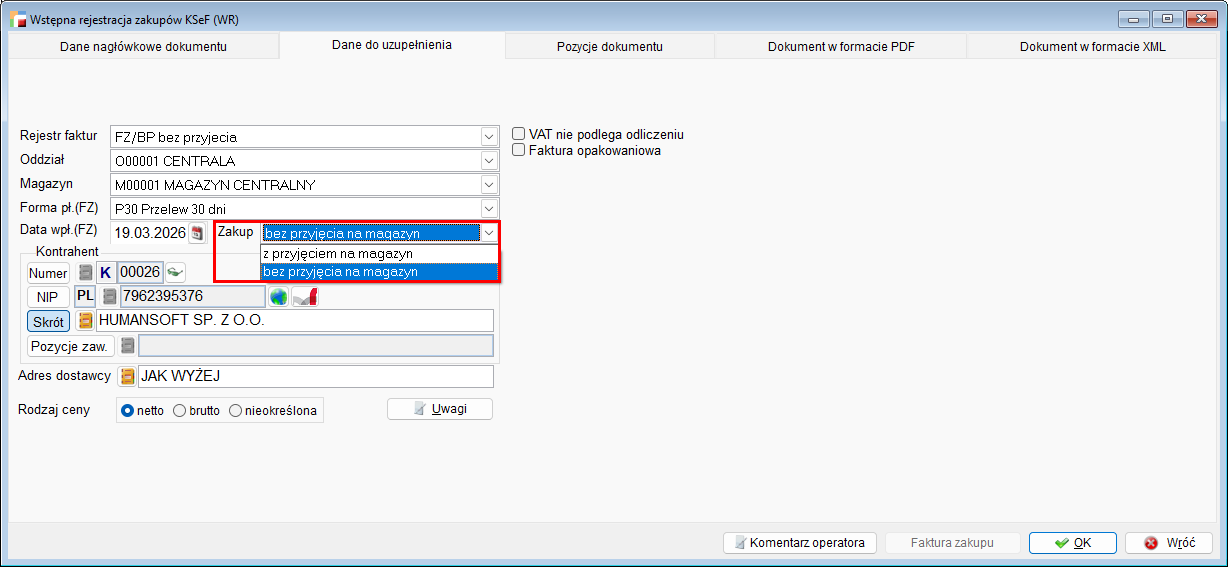Expand the Rejestr faktur dropdown
Image resolution: width=1228 pixels, height=567 pixels.
(488, 137)
